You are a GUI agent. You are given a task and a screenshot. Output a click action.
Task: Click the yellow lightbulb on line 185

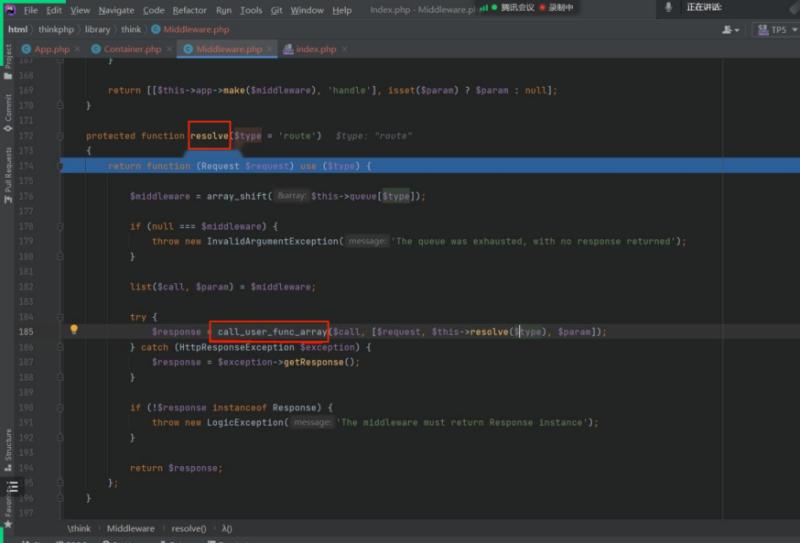tap(74, 330)
